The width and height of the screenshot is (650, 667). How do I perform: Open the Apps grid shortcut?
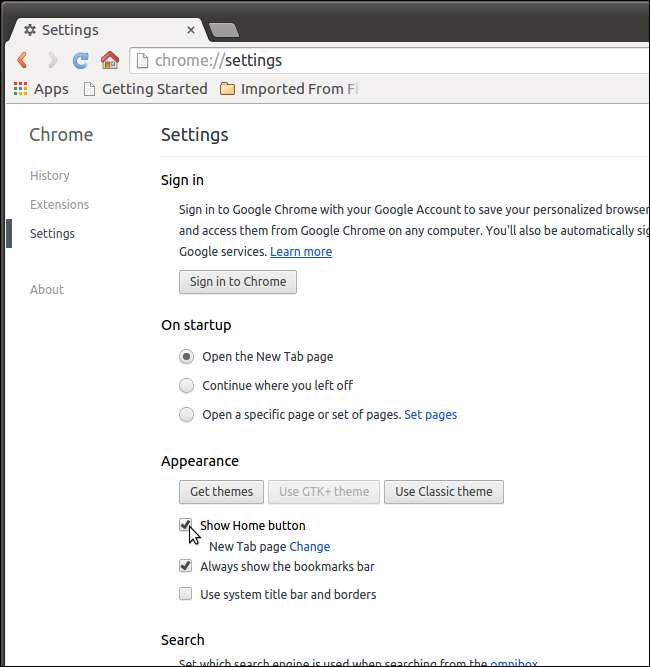point(41,89)
